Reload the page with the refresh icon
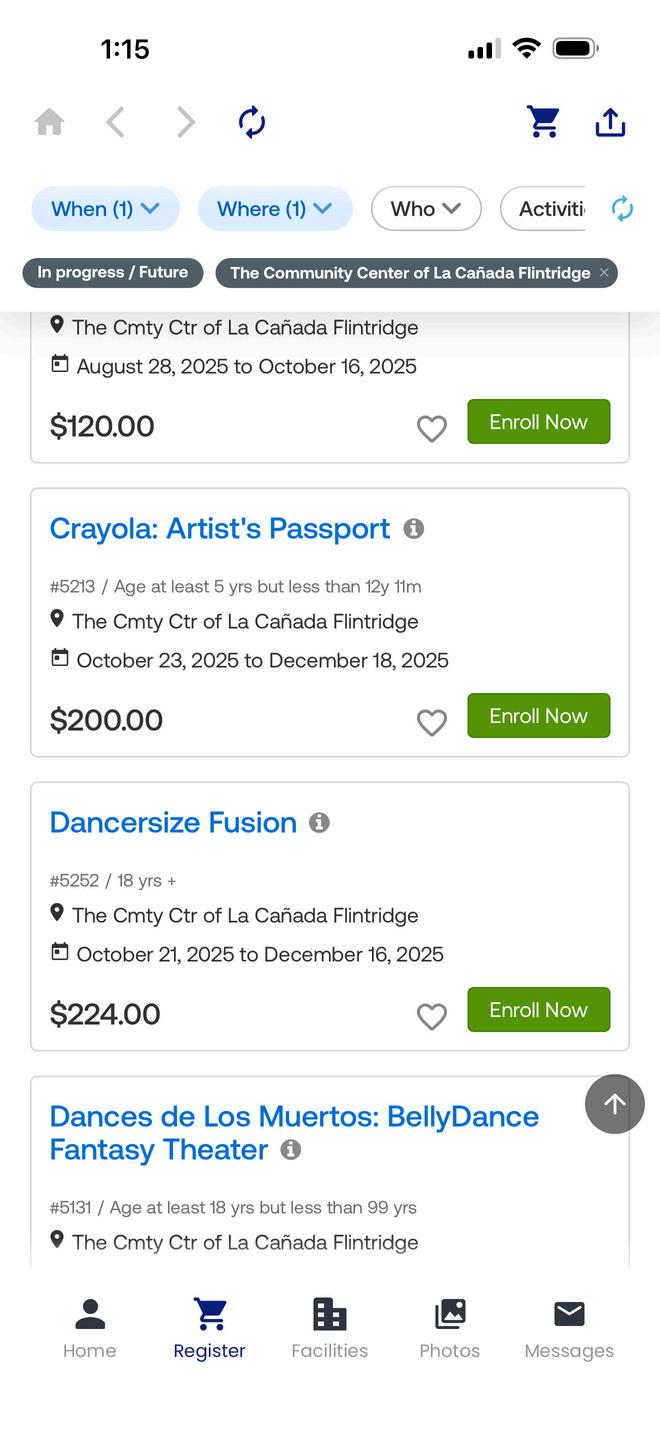Viewport: 660px width, 1434px height. click(252, 122)
